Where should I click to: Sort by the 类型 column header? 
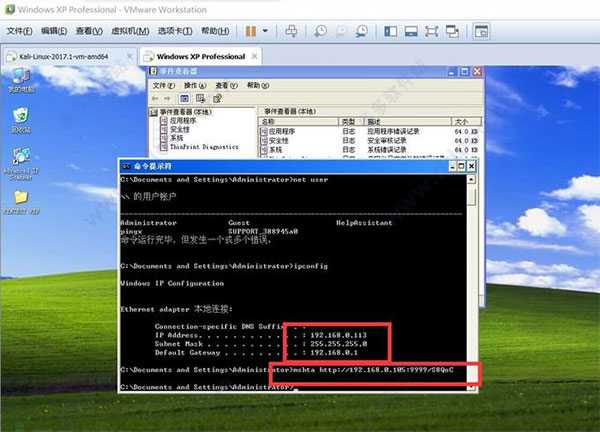pos(351,122)
